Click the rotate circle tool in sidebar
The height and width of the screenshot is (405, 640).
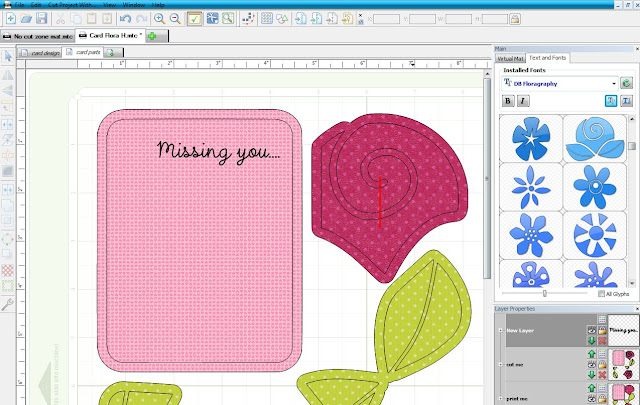pyautogui.click(x=8, y=239)
